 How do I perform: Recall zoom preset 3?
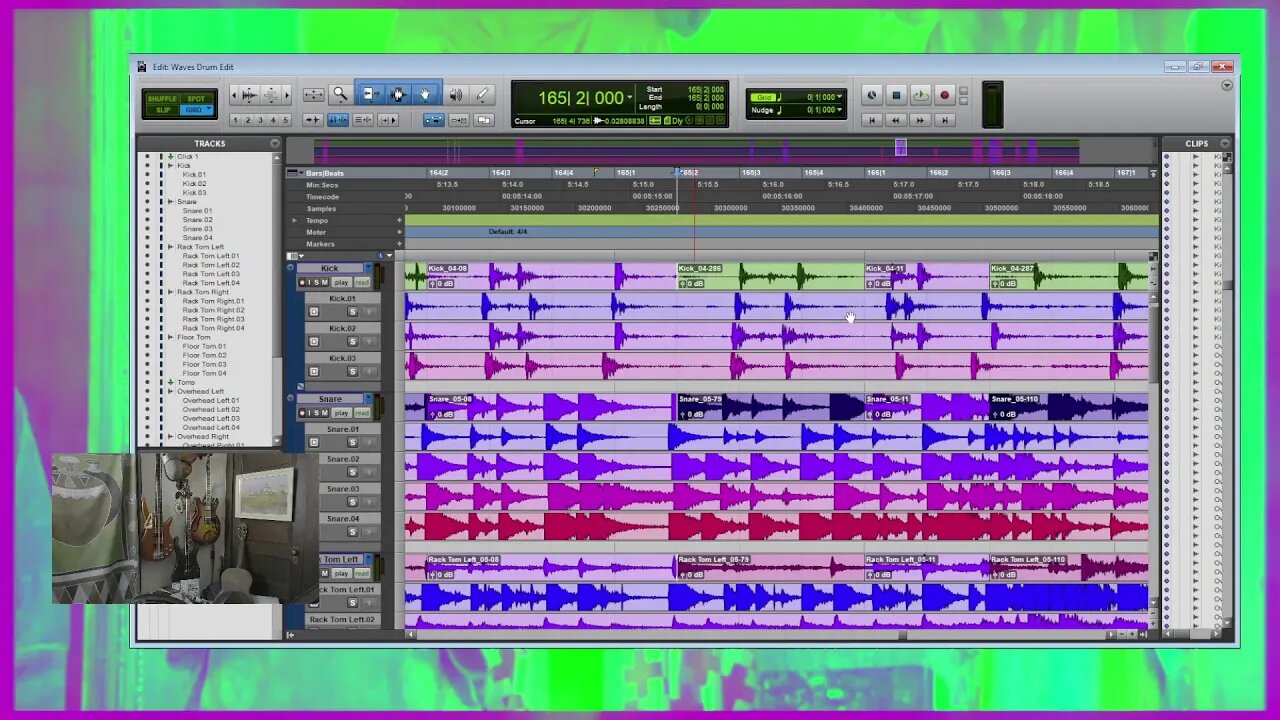(x=261, y=120)
